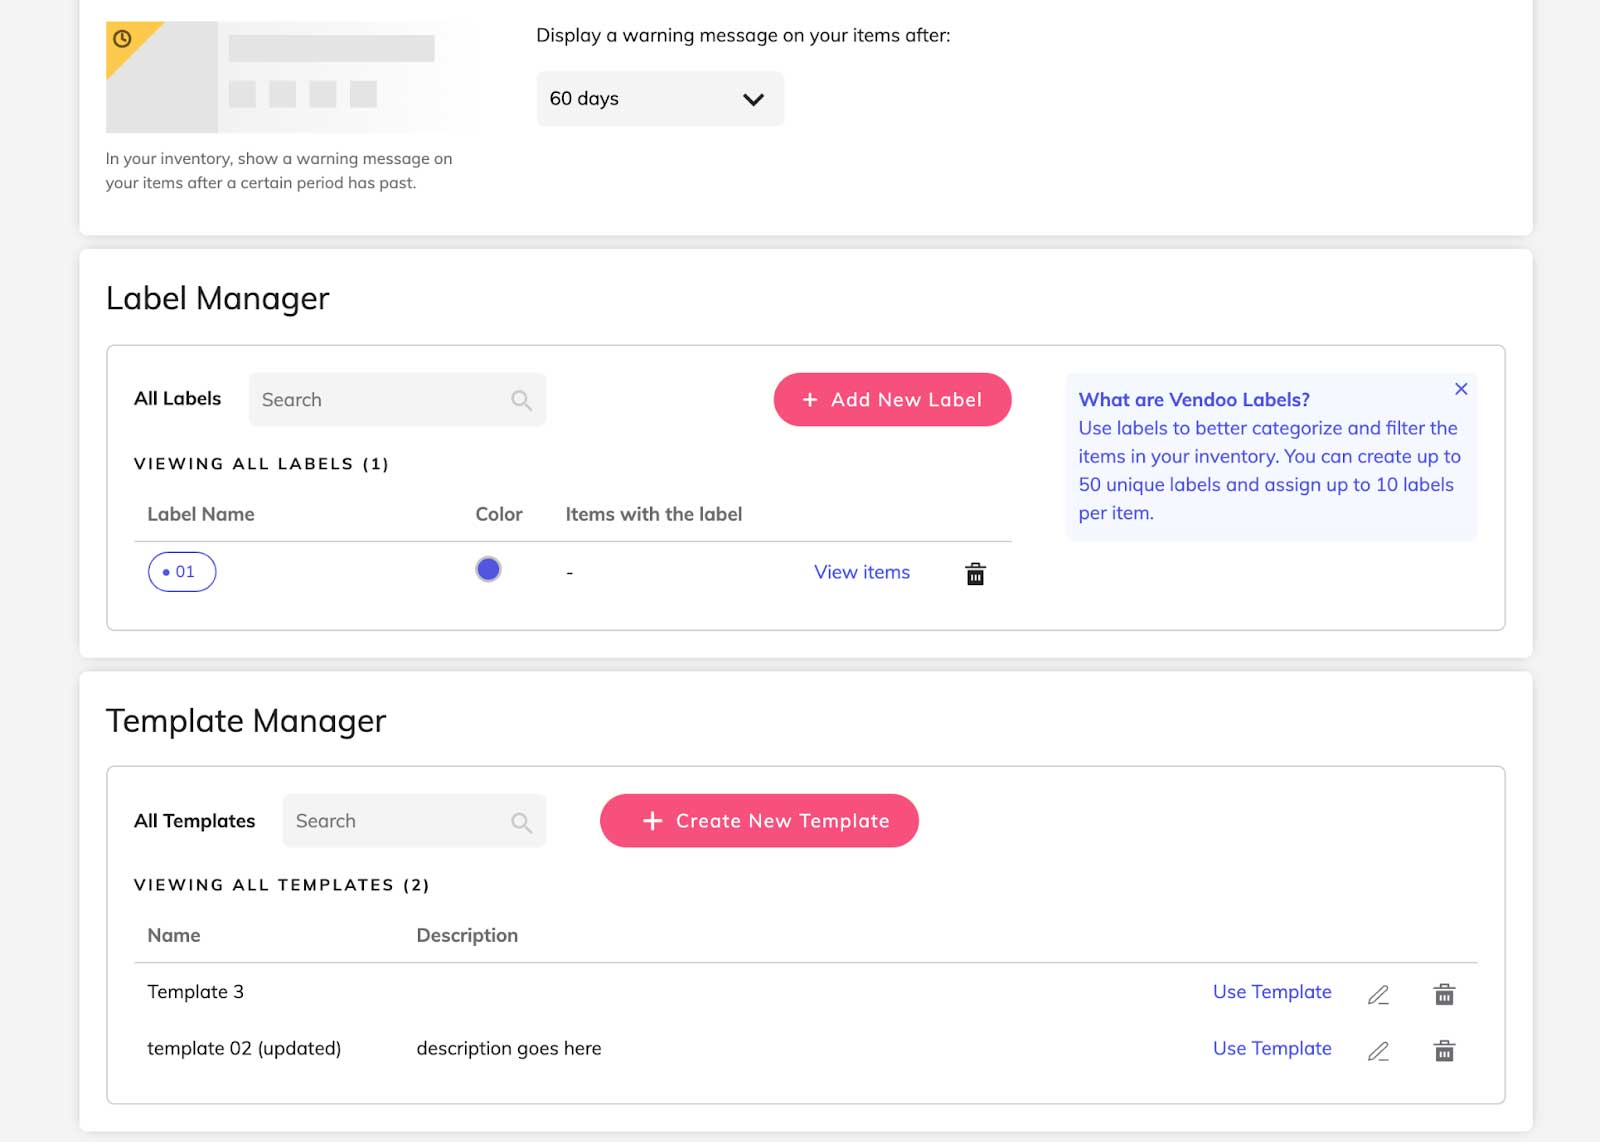The height and width of the screenshot is (1142, 1600).
Task: Click the magnifier icon in Template Manager search
Action: pos(521,821)
